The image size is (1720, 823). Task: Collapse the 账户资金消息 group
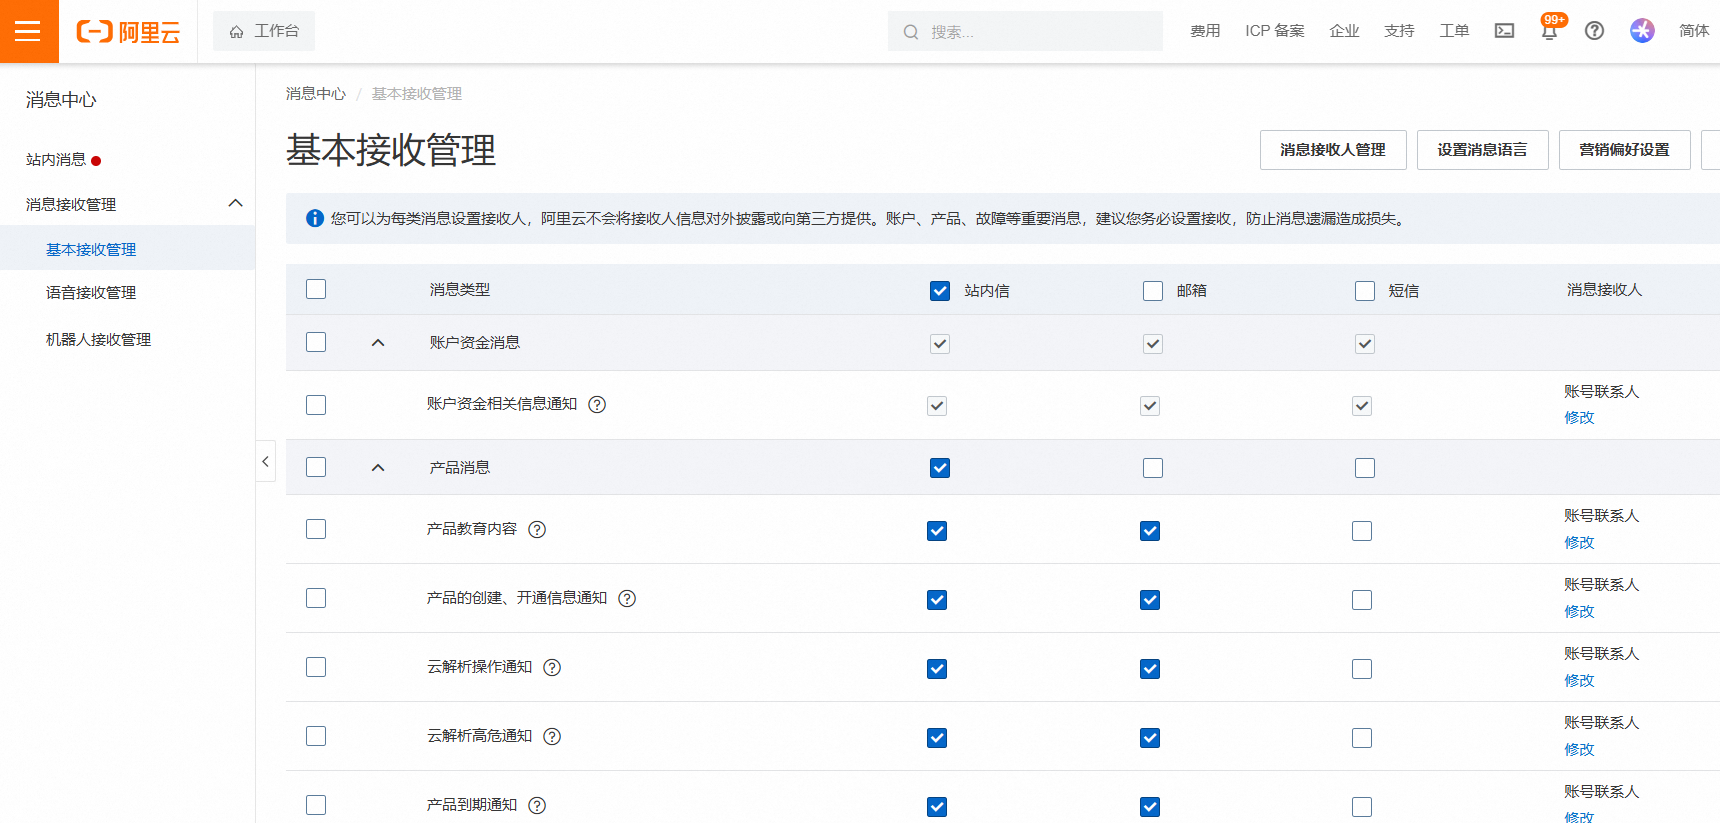[378, 343]
